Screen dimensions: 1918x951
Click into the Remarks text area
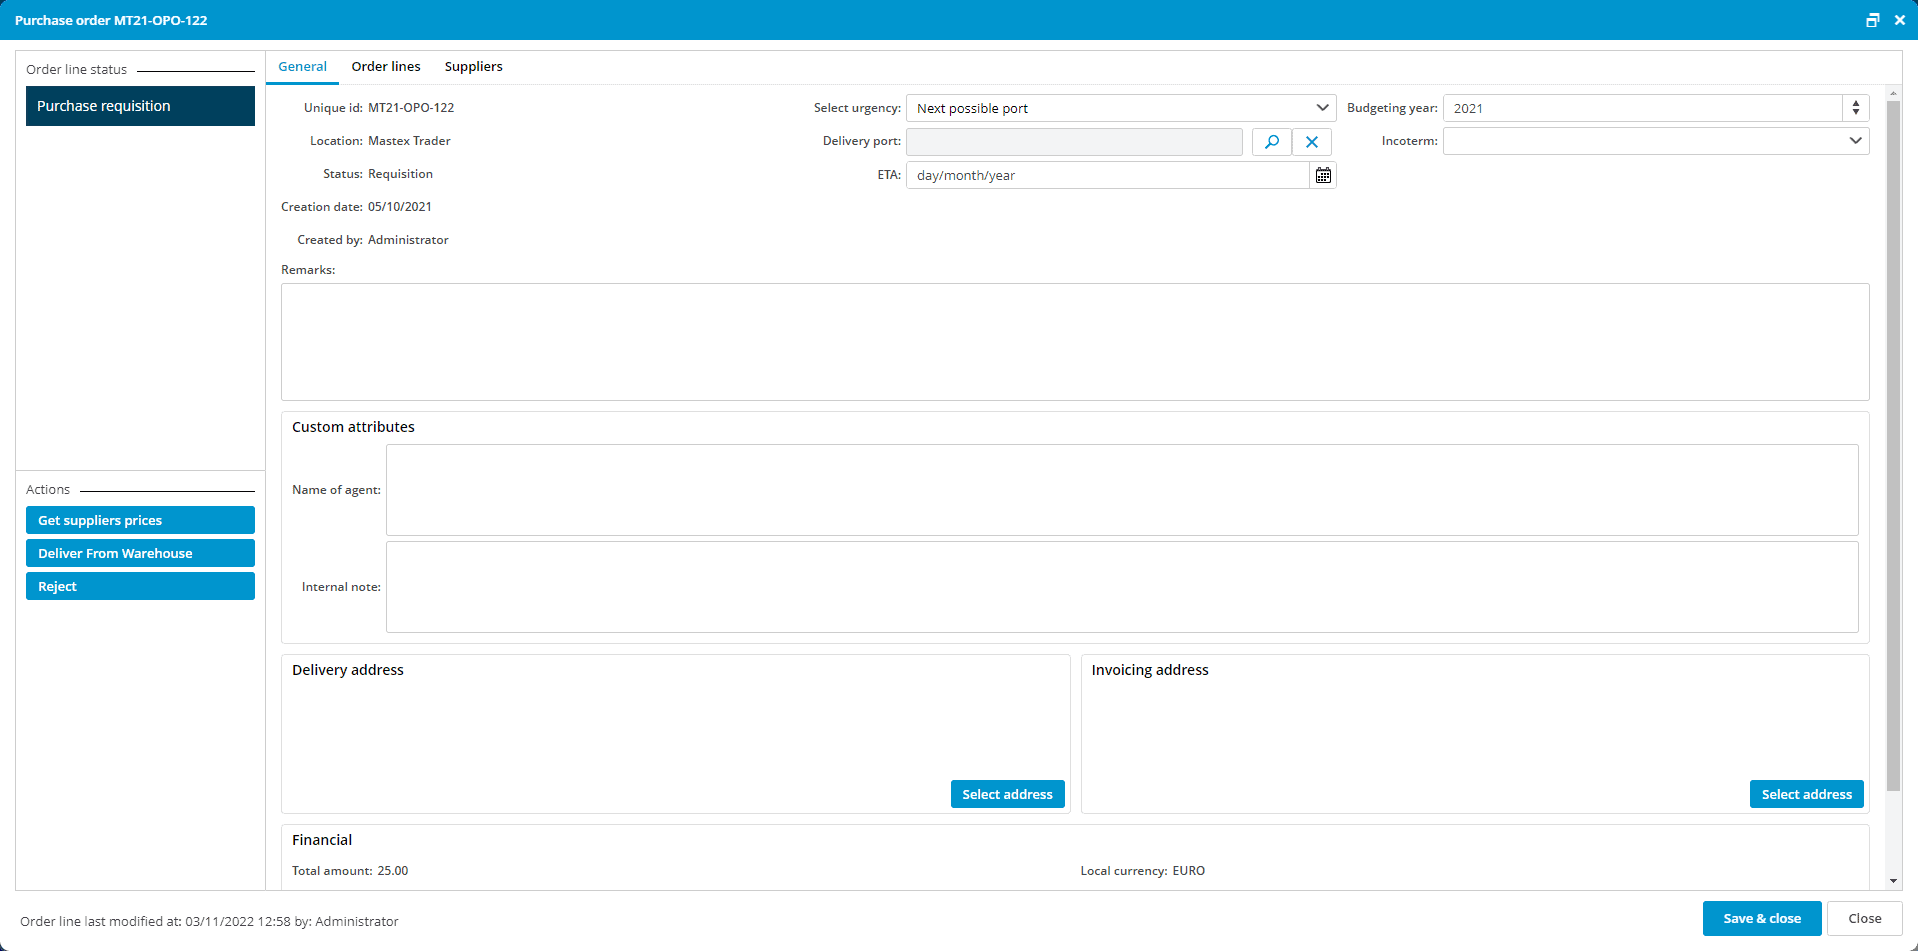coord(1074,342)
